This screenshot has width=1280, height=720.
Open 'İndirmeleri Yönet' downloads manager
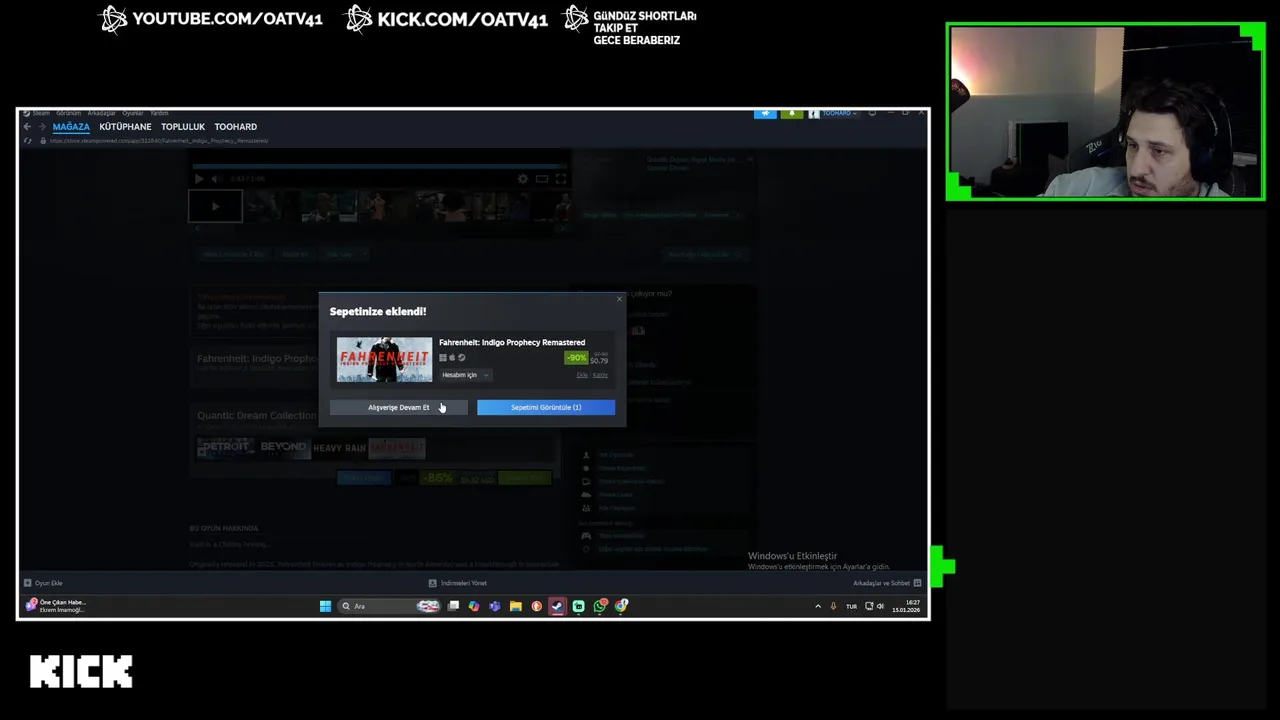tap(457, 583)
